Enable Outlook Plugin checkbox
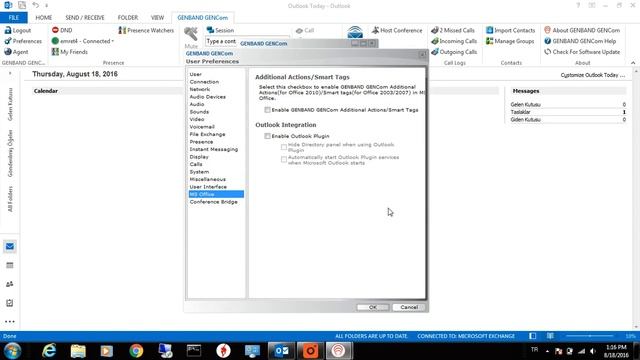The width and height of the screenshot is (640, 360). click(267, 136)
